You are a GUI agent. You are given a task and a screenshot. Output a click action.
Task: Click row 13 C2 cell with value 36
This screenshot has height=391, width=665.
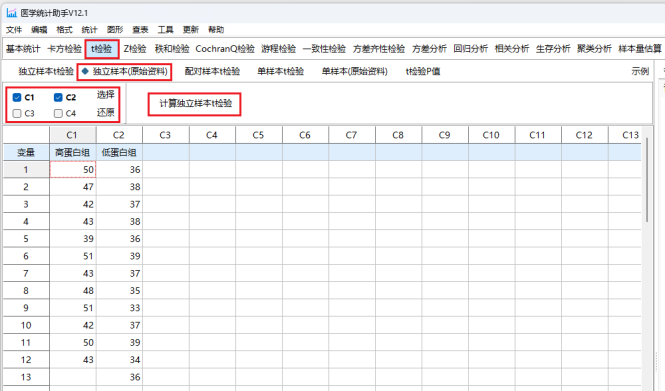pyautogui.click(x=119, y=377)
